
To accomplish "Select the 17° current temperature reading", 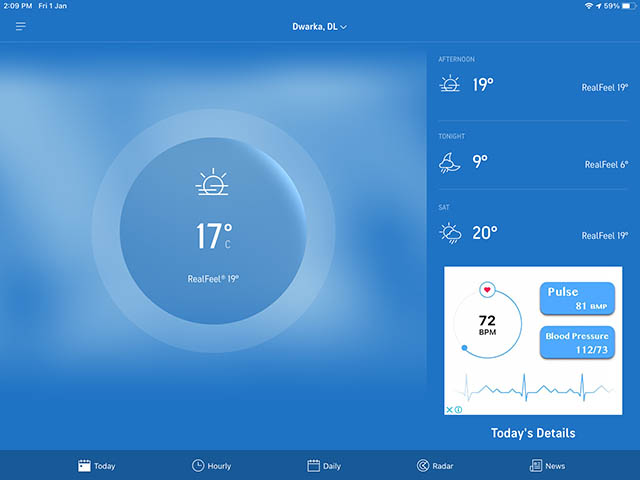I will pos(214,236).
